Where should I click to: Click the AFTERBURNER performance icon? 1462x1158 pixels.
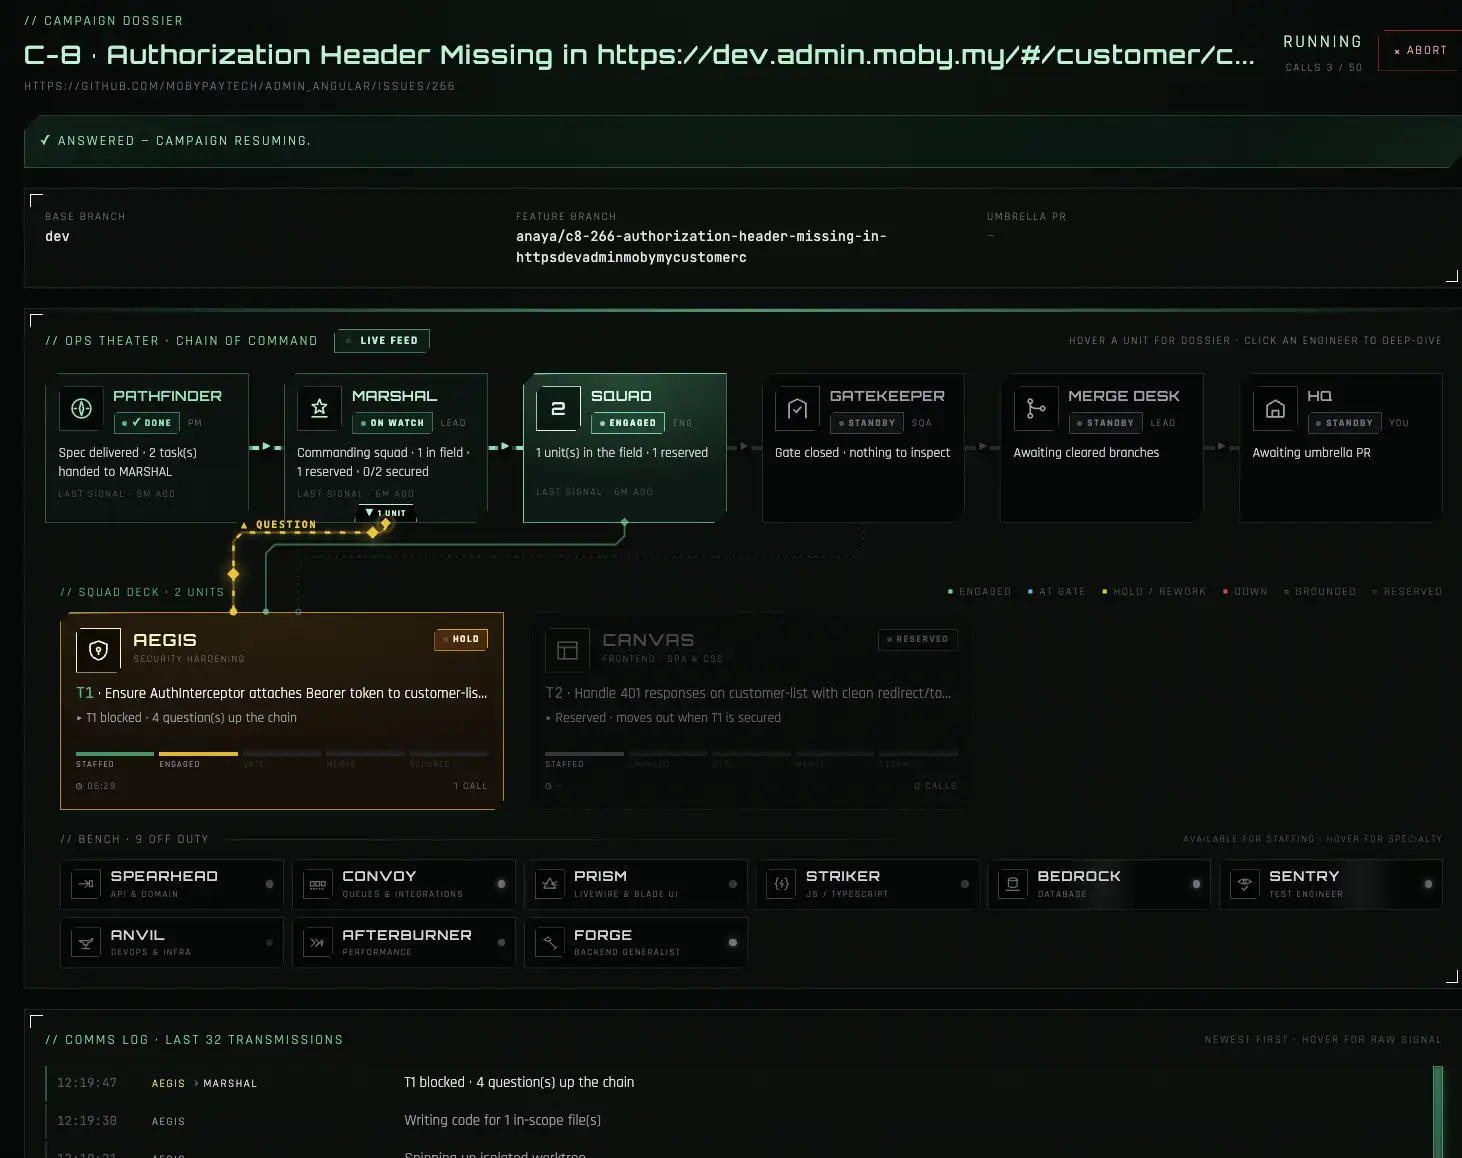318,943
